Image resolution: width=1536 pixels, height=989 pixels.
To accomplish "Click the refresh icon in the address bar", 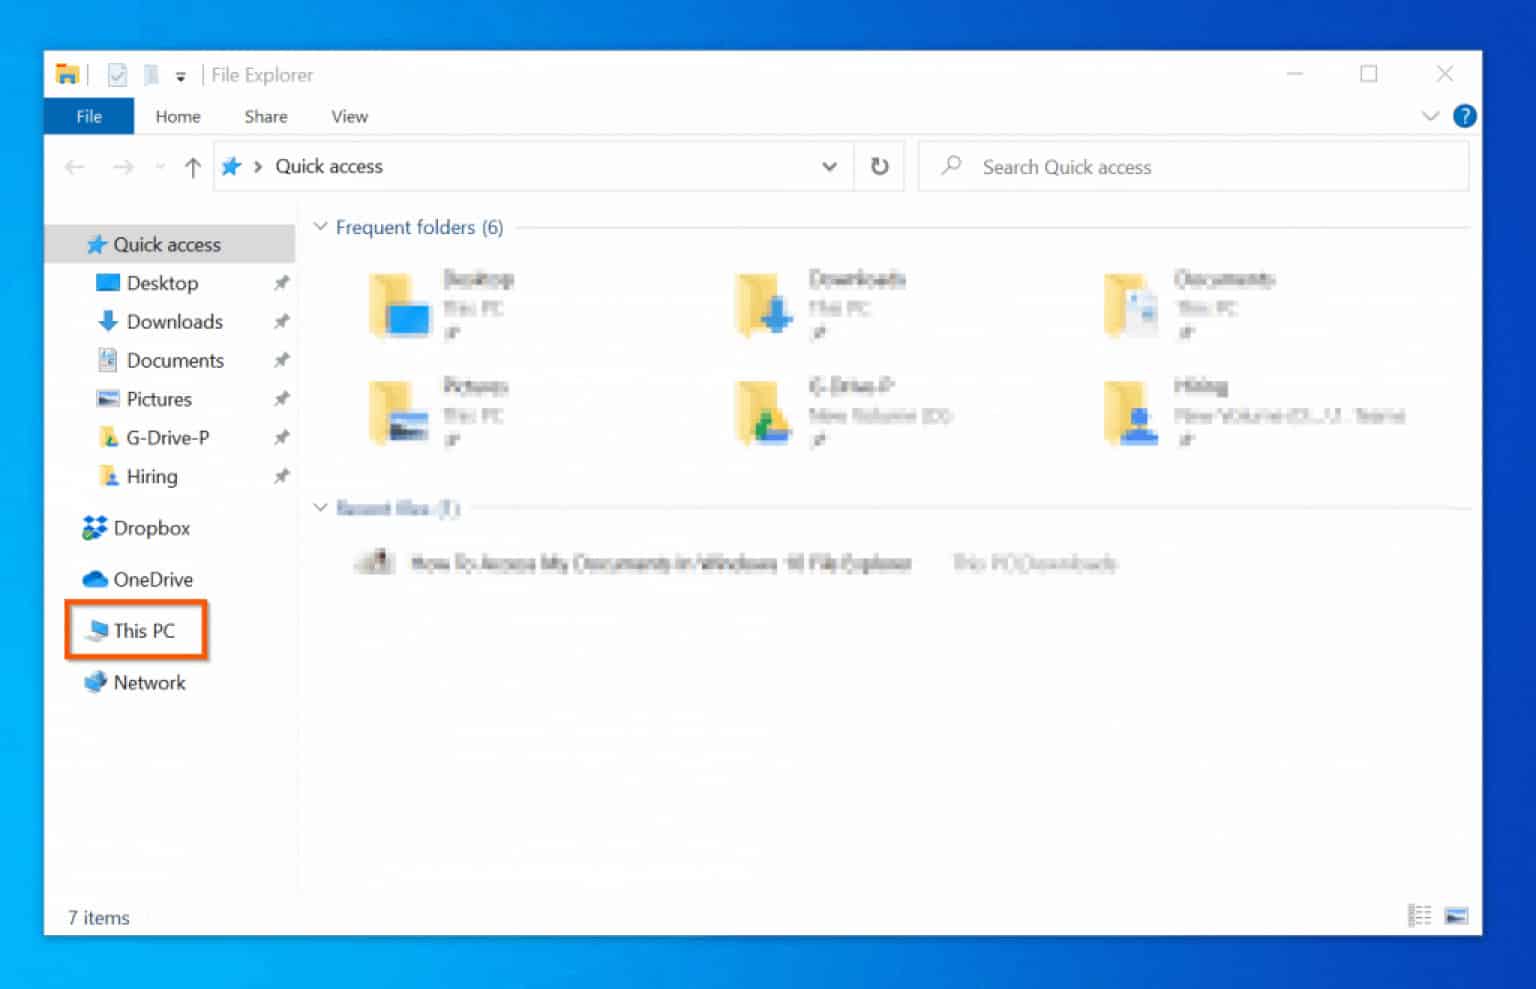I will 879,166.
